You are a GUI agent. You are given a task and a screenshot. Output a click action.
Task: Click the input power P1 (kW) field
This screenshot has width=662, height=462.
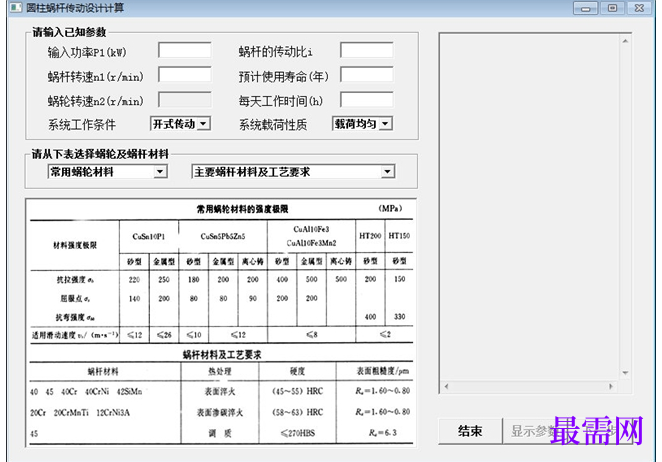coord(185,50)
